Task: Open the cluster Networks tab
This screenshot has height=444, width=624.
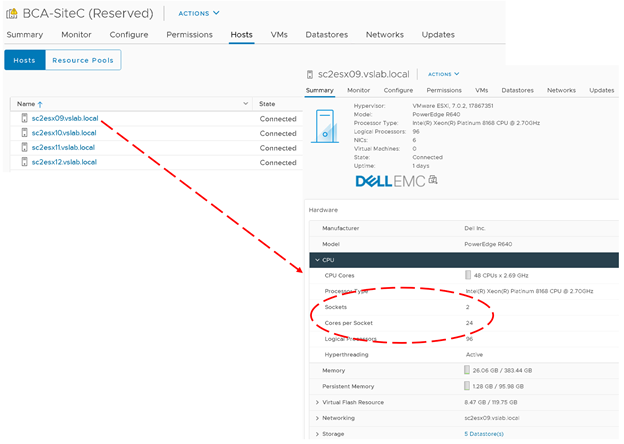Action: [384, 35]
